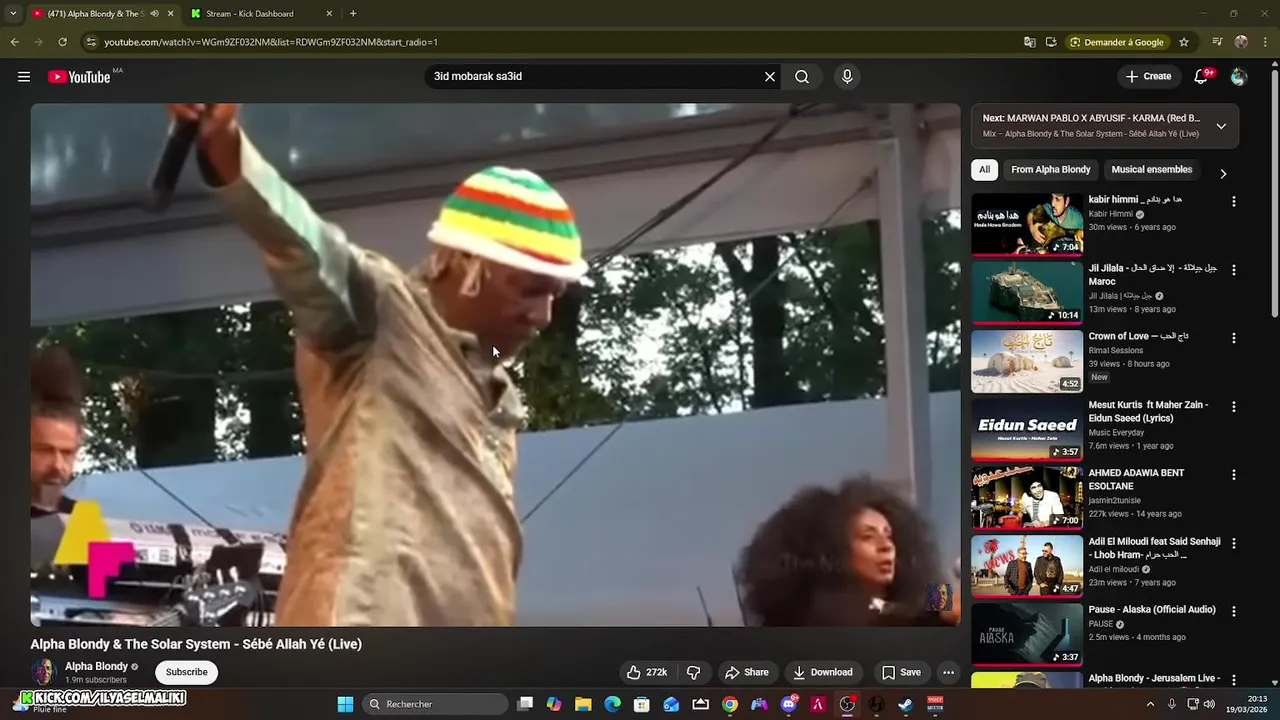
Task: Go back in browser history
Action: coord(14,42)
